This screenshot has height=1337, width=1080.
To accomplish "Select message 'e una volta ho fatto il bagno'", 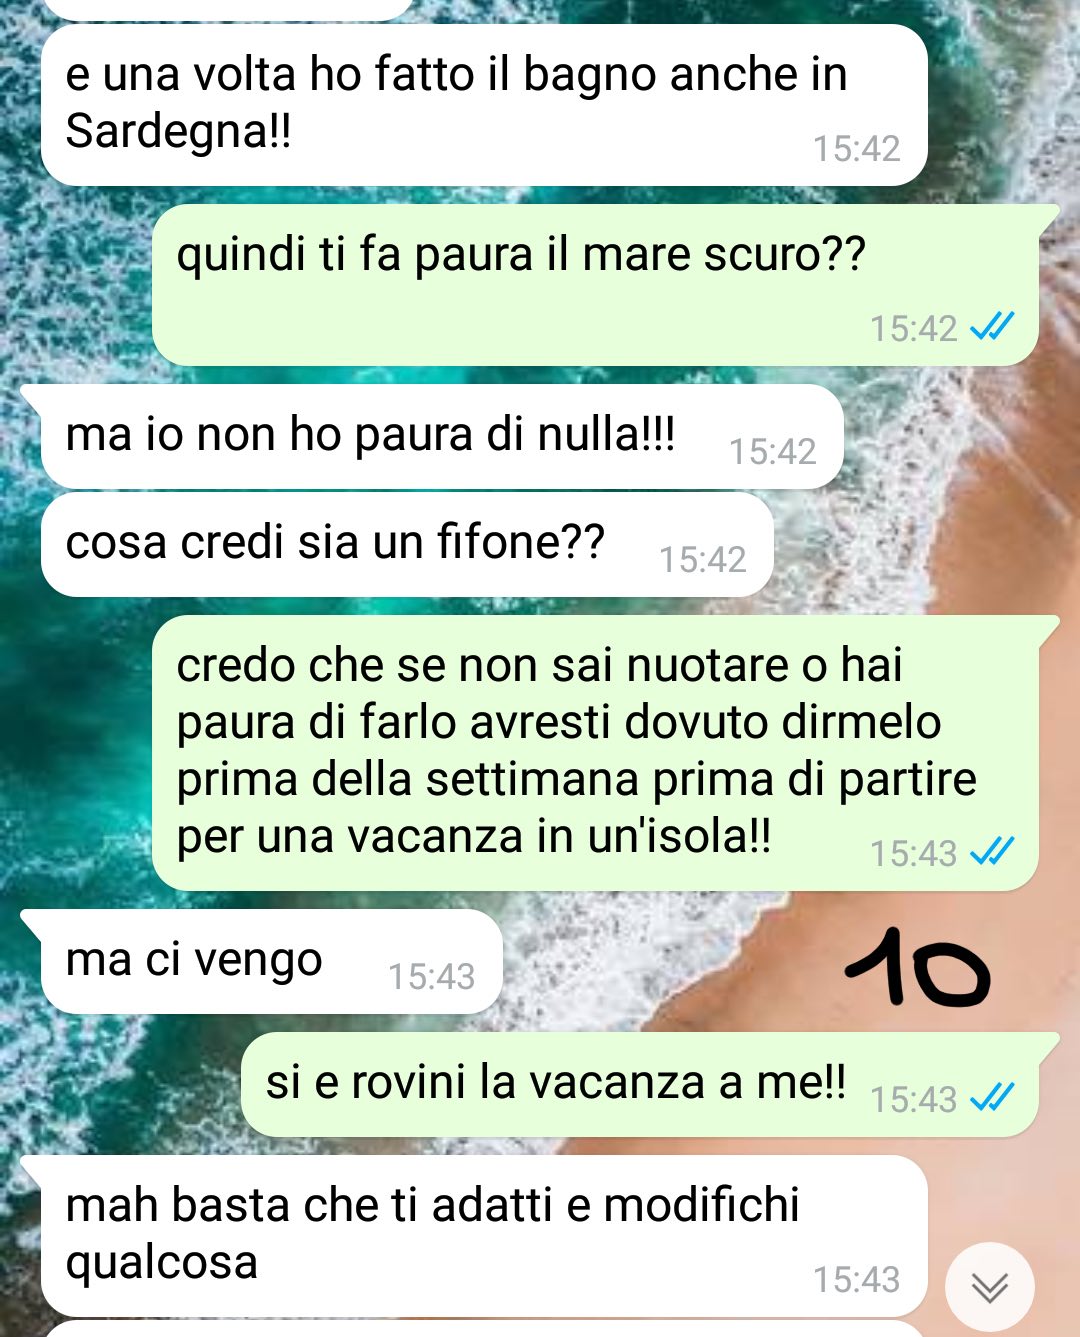I will [484, 104].
